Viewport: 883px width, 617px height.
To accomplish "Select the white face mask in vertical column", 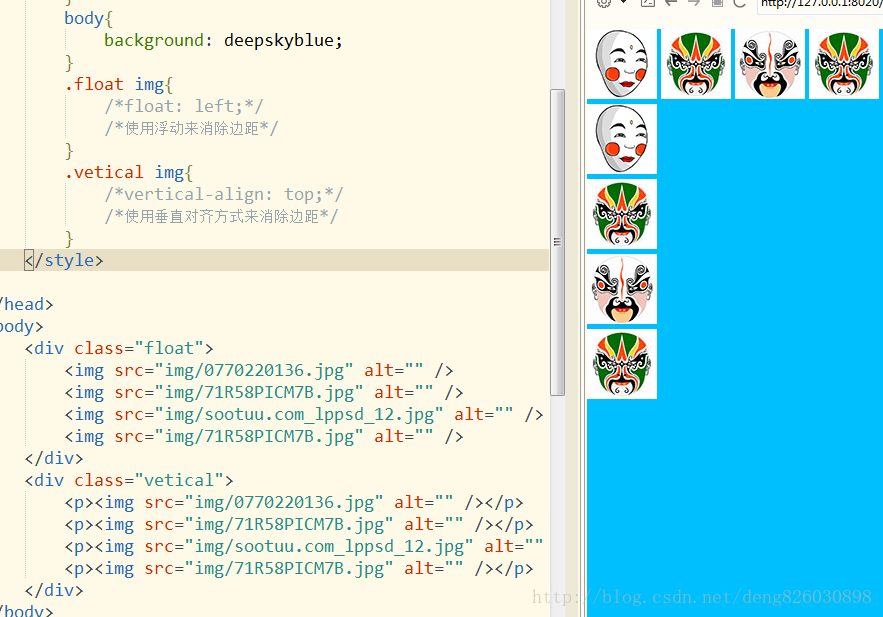I will coord(622,138).
